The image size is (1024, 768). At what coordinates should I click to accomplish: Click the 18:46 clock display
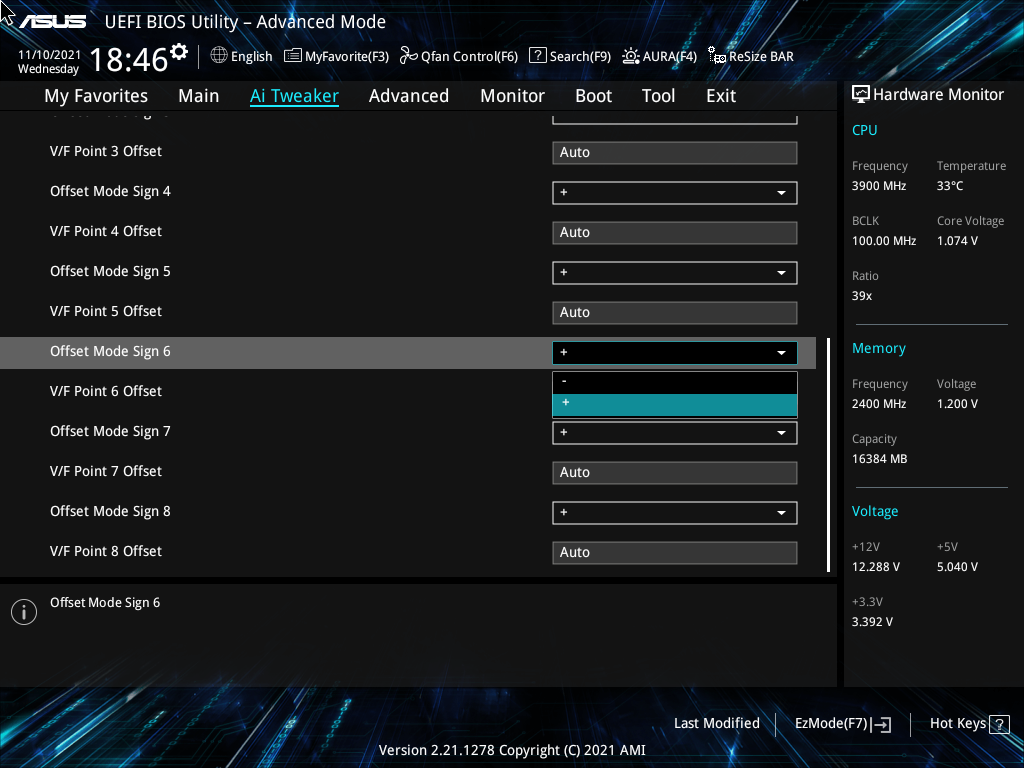click(x=129, y=60)
